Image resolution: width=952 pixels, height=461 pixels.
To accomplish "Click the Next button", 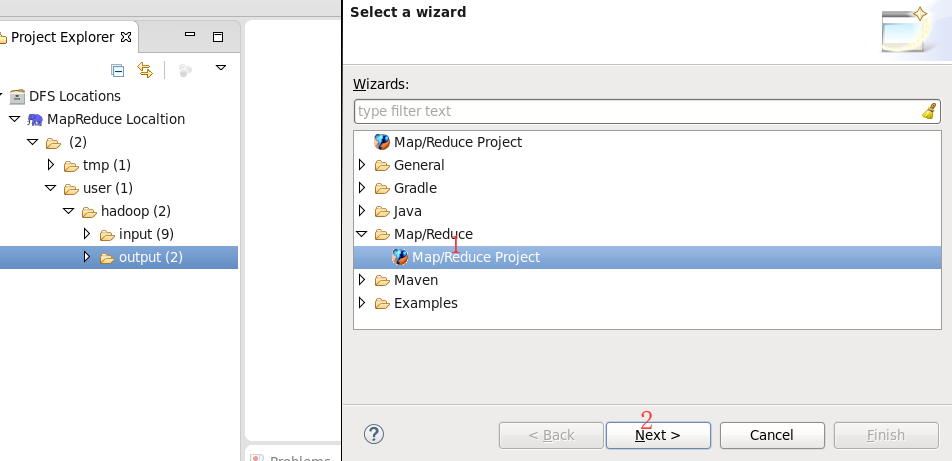I will click(x=658, y=435).
